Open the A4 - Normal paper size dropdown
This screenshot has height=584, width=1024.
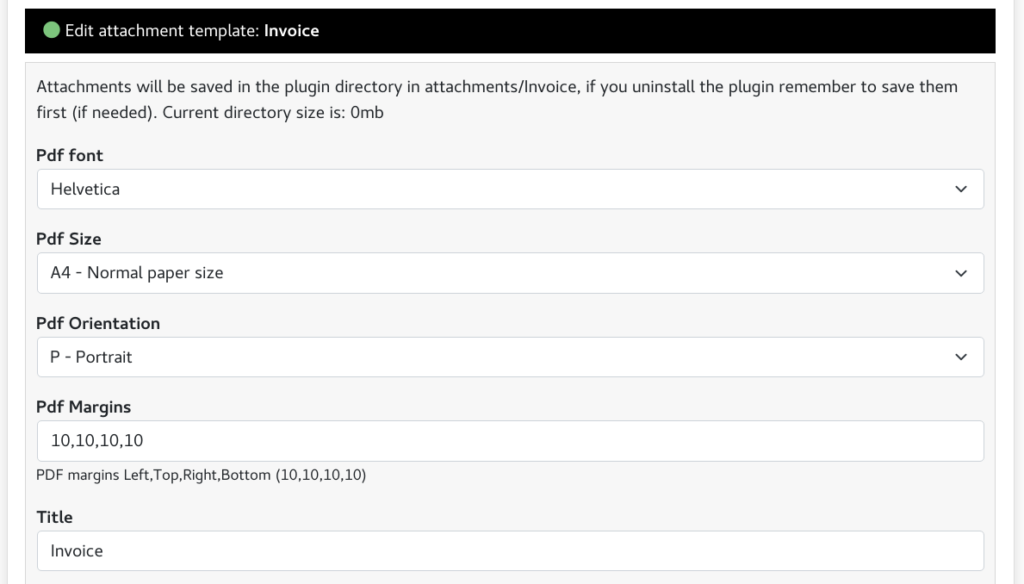click(x=510, y=273)
